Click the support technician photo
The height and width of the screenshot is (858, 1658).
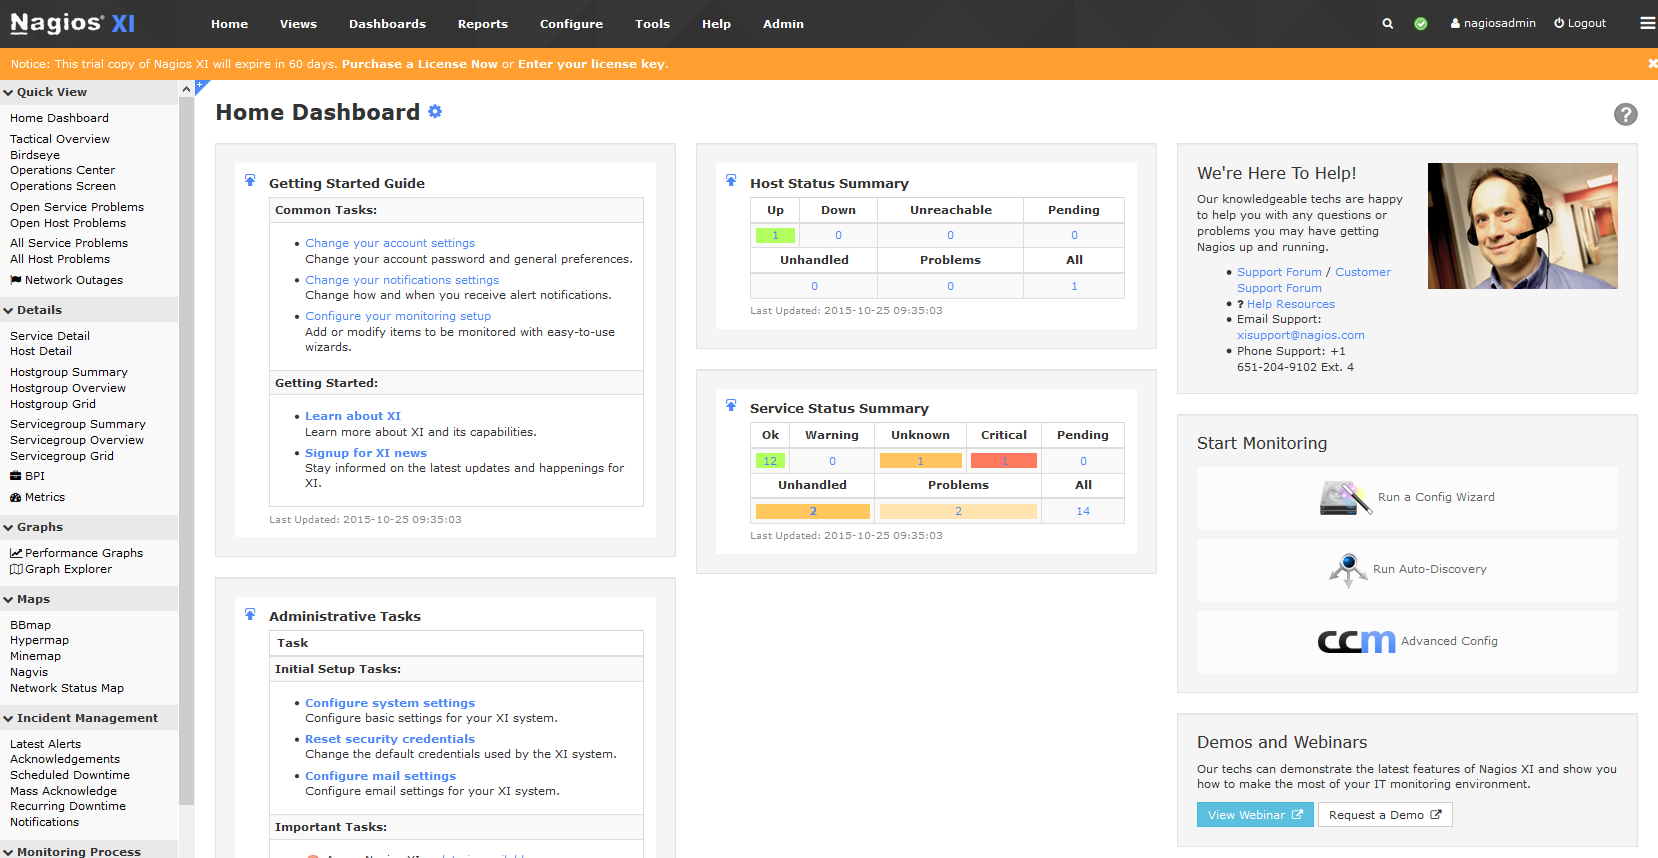[x=1522, y=226]
